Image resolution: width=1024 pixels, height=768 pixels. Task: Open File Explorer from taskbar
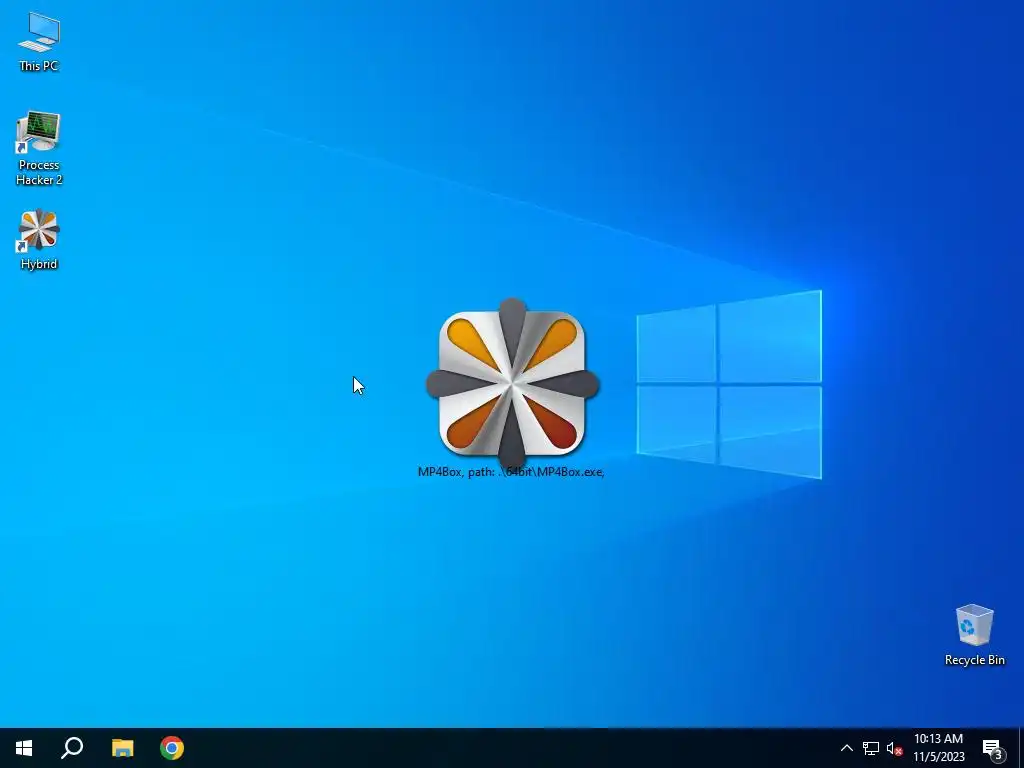pyautogui.click(x=122, y=748)
